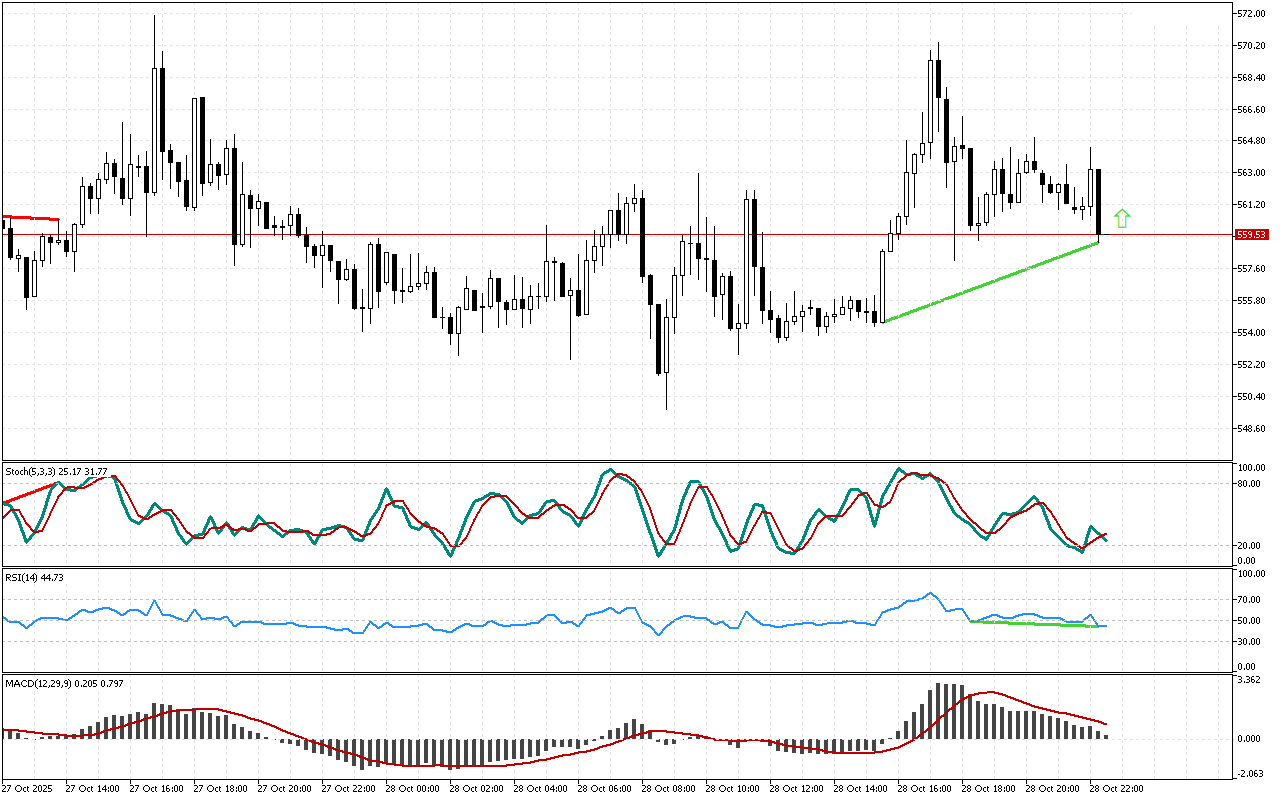Click the 548.60 price scale label

tap(1252, 429)
